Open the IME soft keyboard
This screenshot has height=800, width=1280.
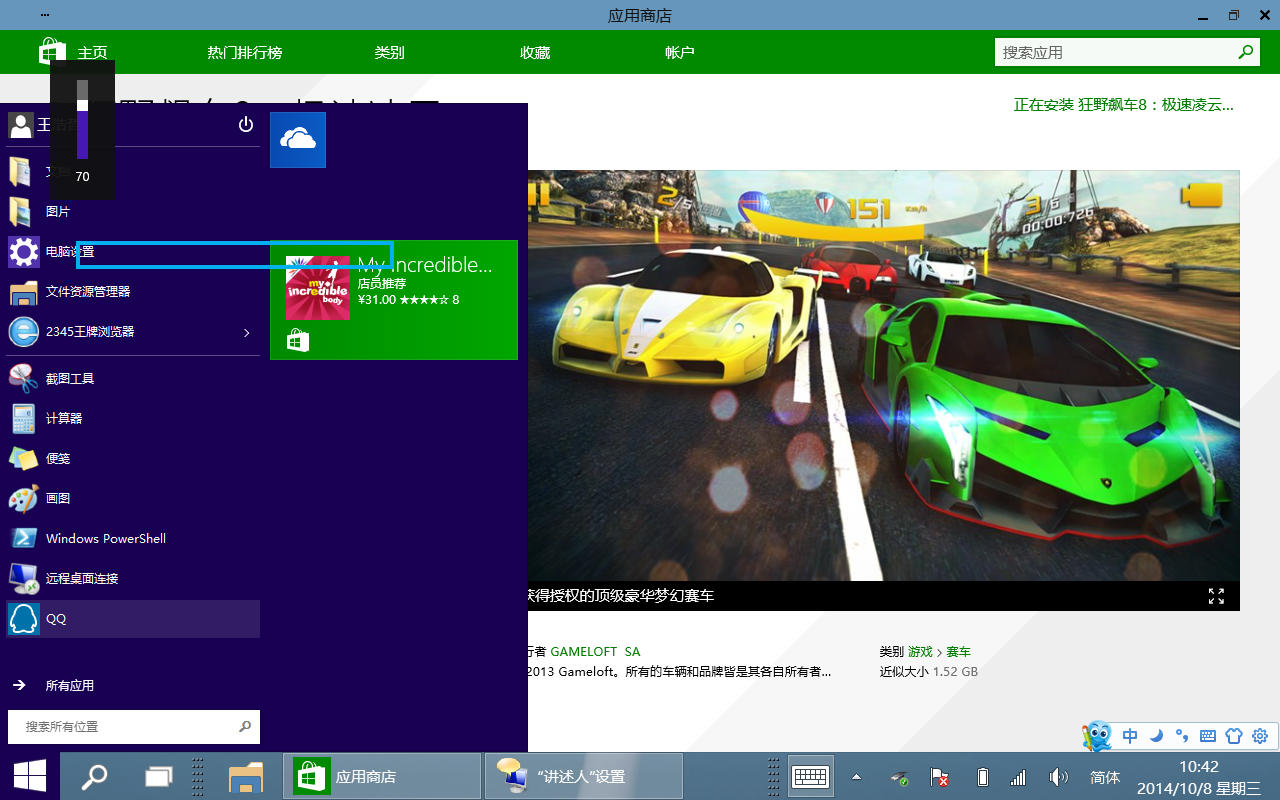[1208, 736]
